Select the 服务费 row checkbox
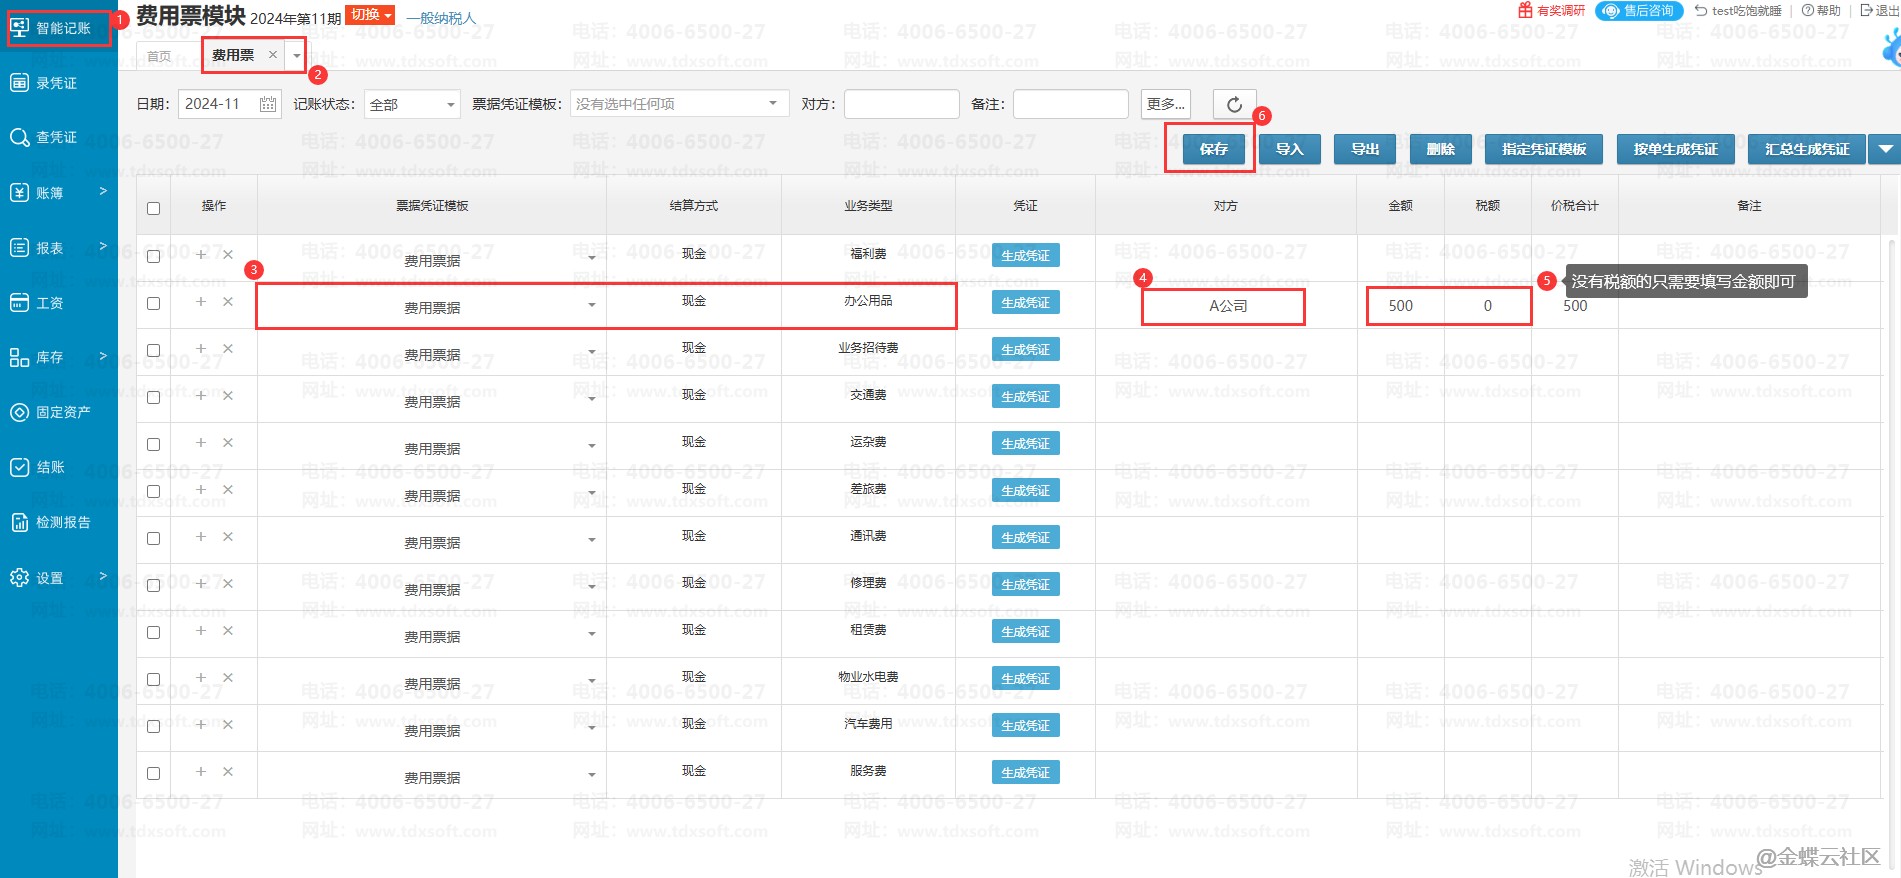 pyautogui.click(x=153, y=773)
